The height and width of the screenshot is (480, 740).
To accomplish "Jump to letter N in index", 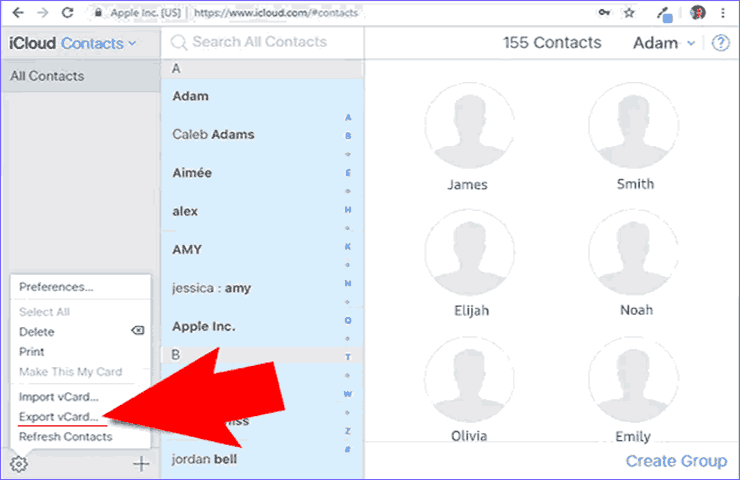I will pyautogui.click(x=348, y=283).
